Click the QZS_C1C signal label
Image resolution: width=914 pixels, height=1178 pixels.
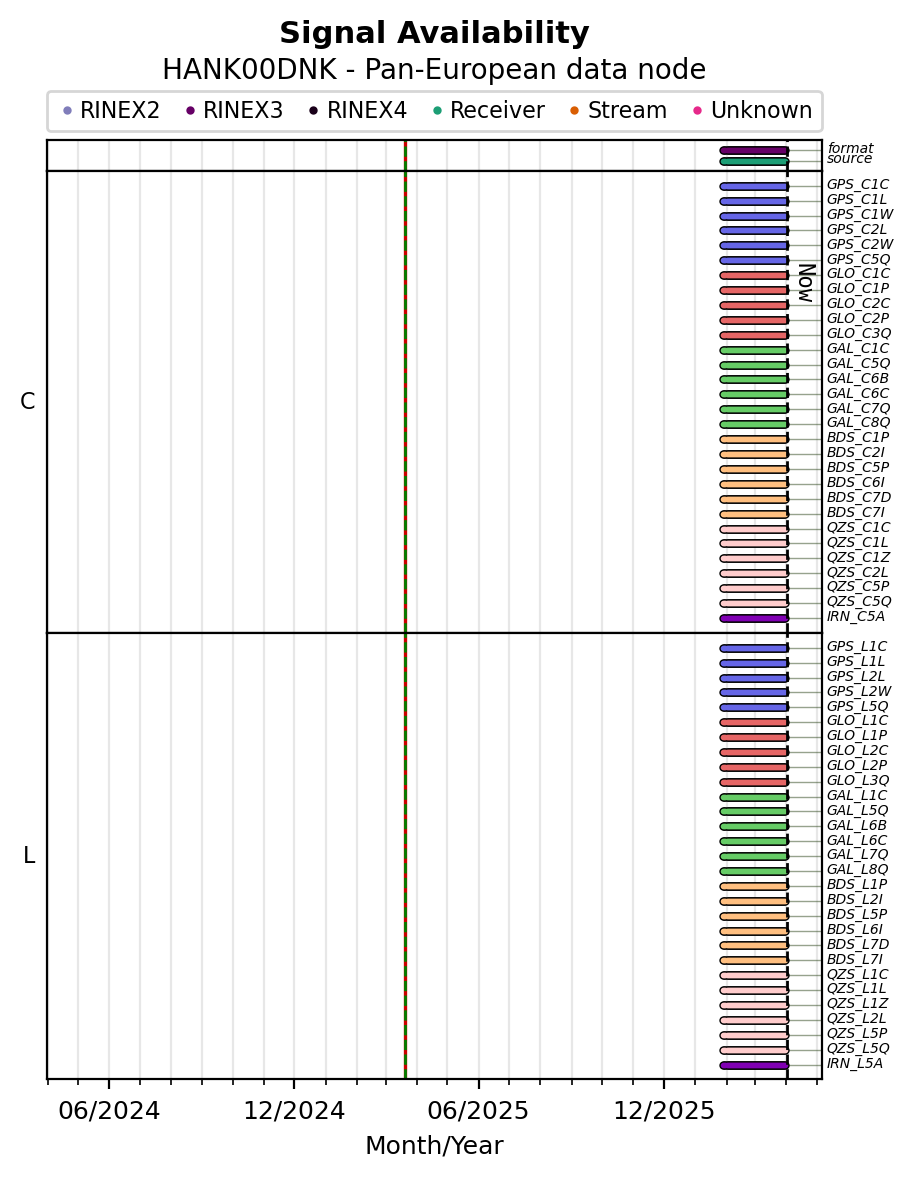[x=857, y=527]
